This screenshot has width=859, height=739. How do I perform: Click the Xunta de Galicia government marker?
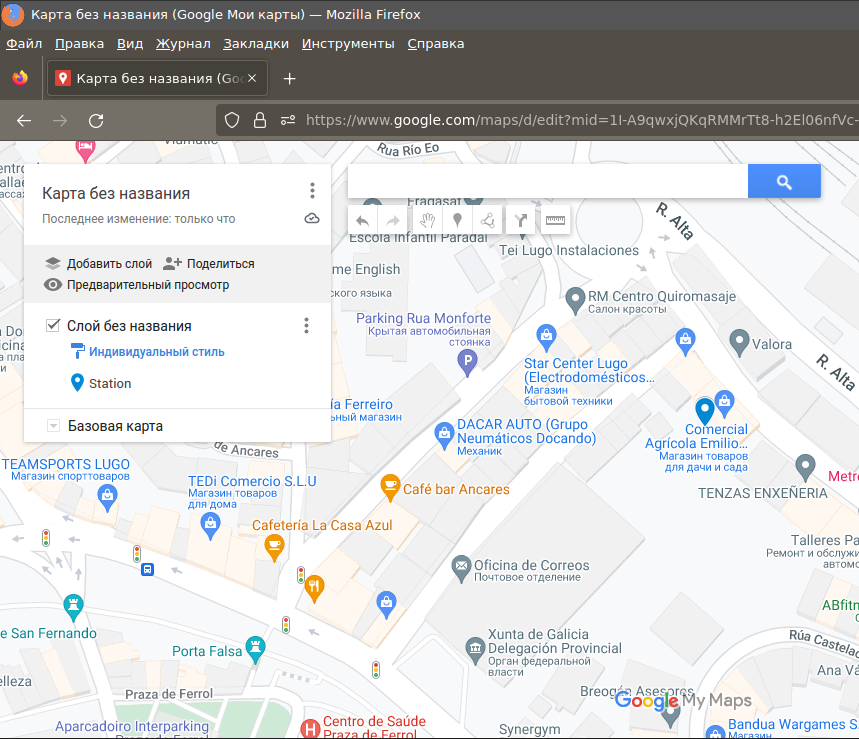click(475, 650)
